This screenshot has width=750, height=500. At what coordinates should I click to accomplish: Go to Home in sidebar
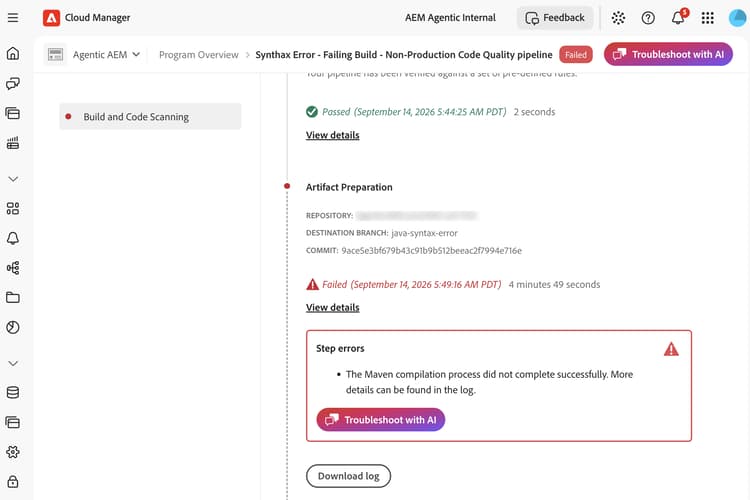(x=13, y=53)
